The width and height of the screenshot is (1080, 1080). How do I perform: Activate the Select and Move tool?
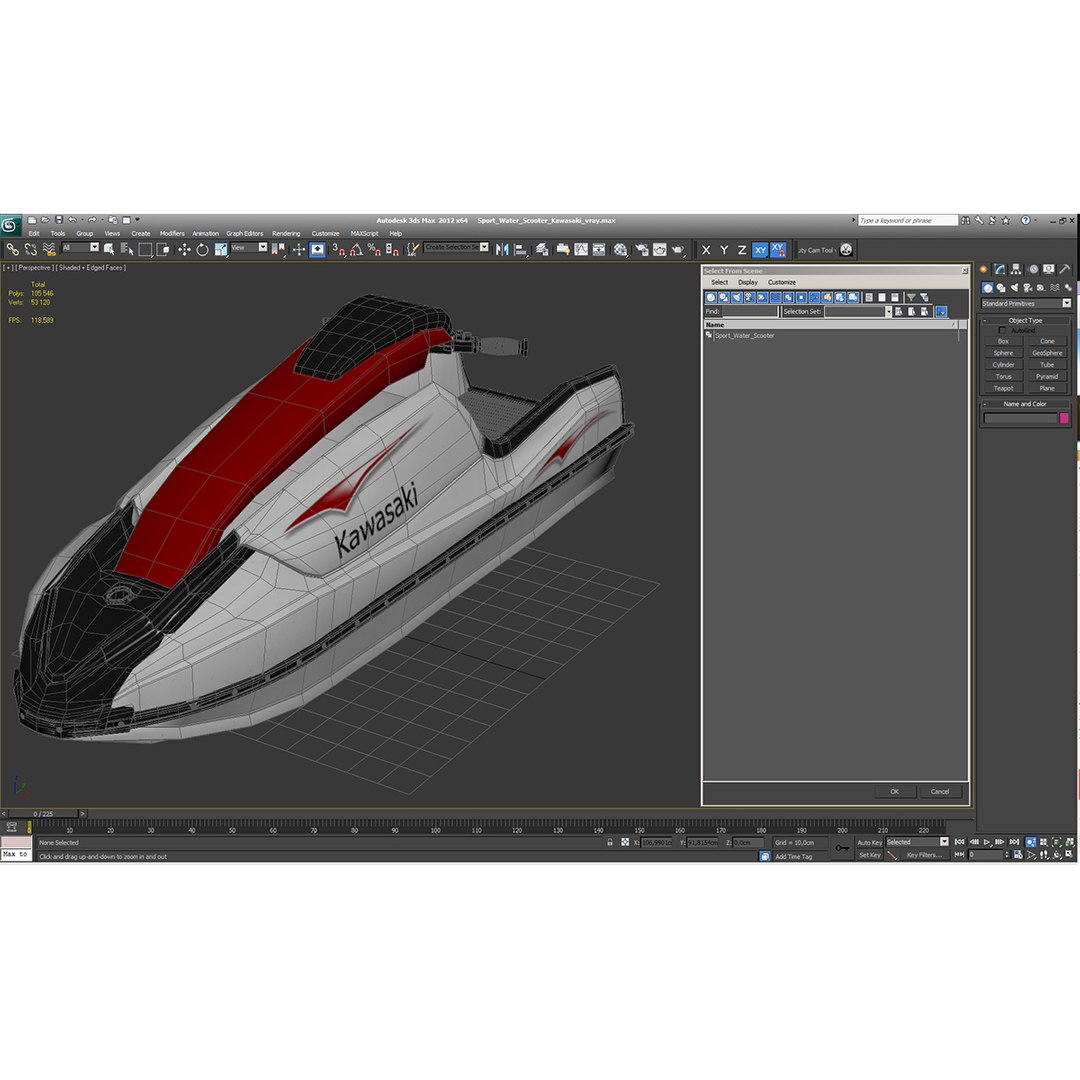click(x=184, y=249)
